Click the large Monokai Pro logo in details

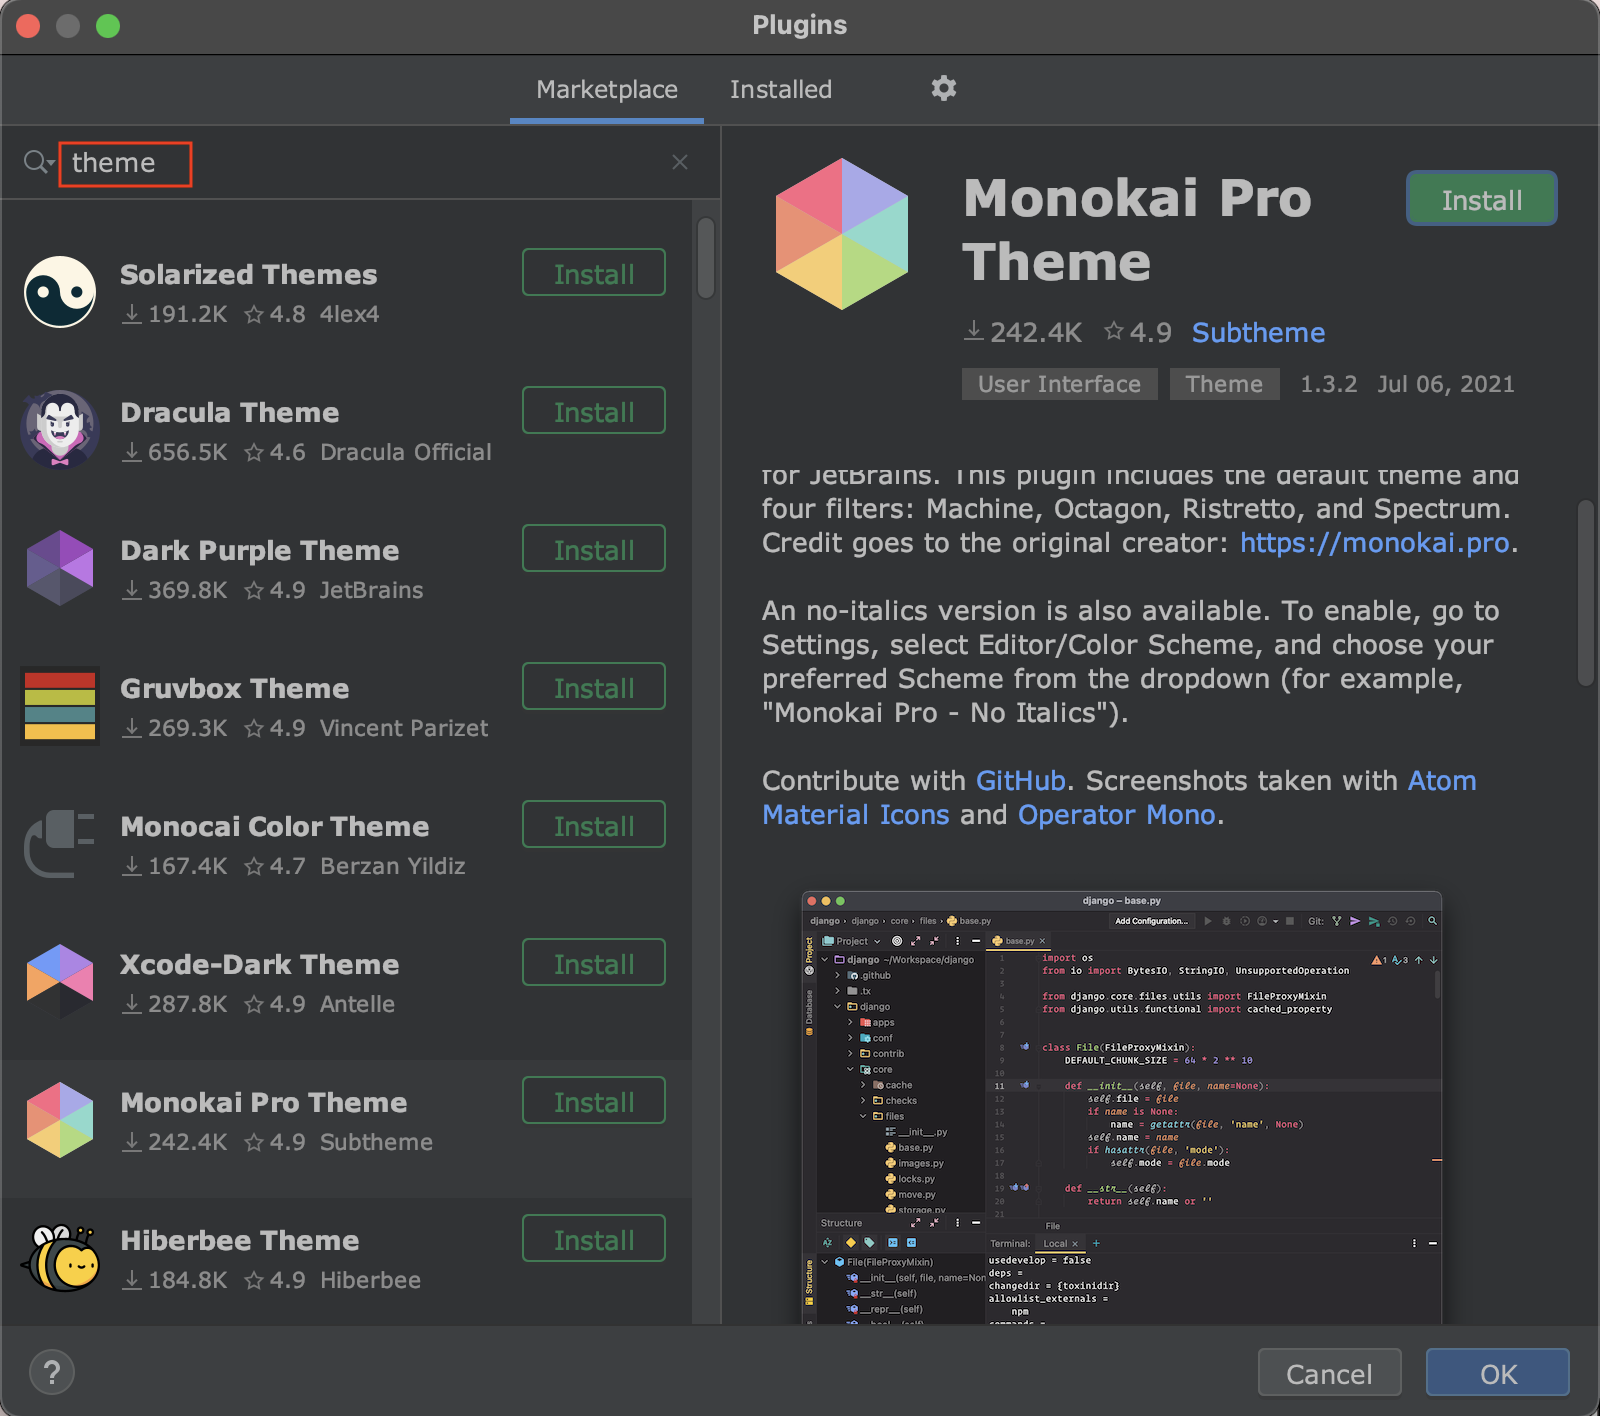click(842, 234)
